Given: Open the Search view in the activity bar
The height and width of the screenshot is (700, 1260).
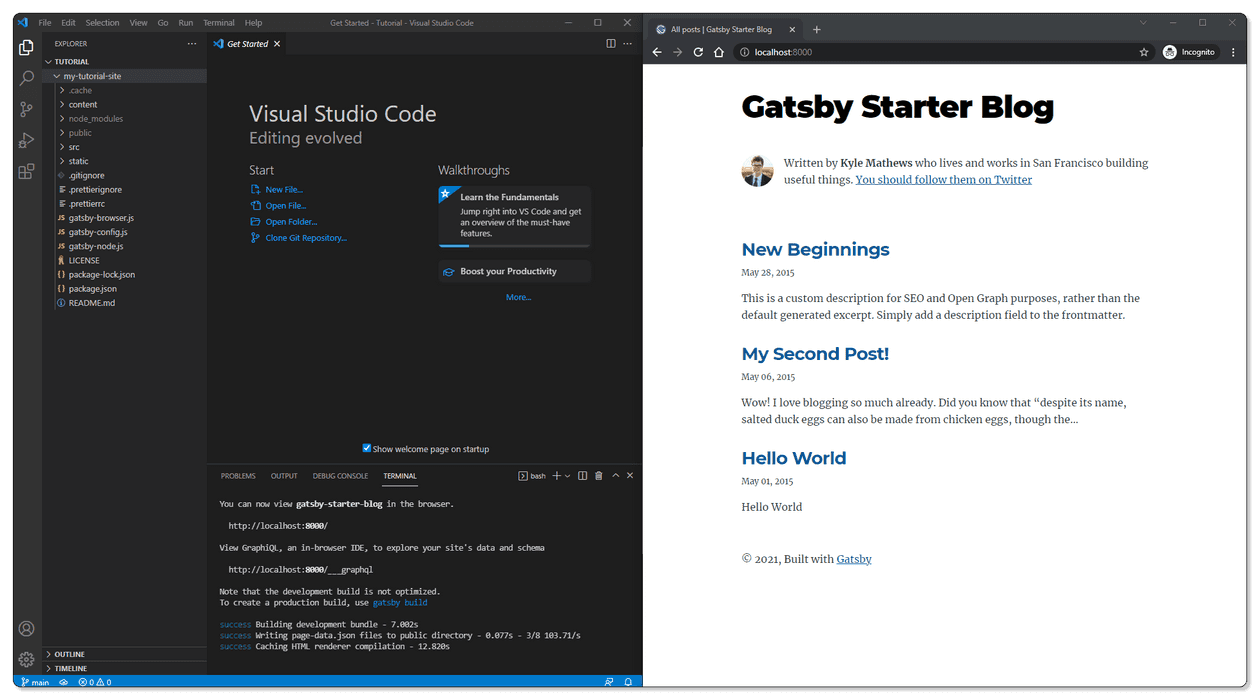Looking at the screenshot, I should coord(26,78).
